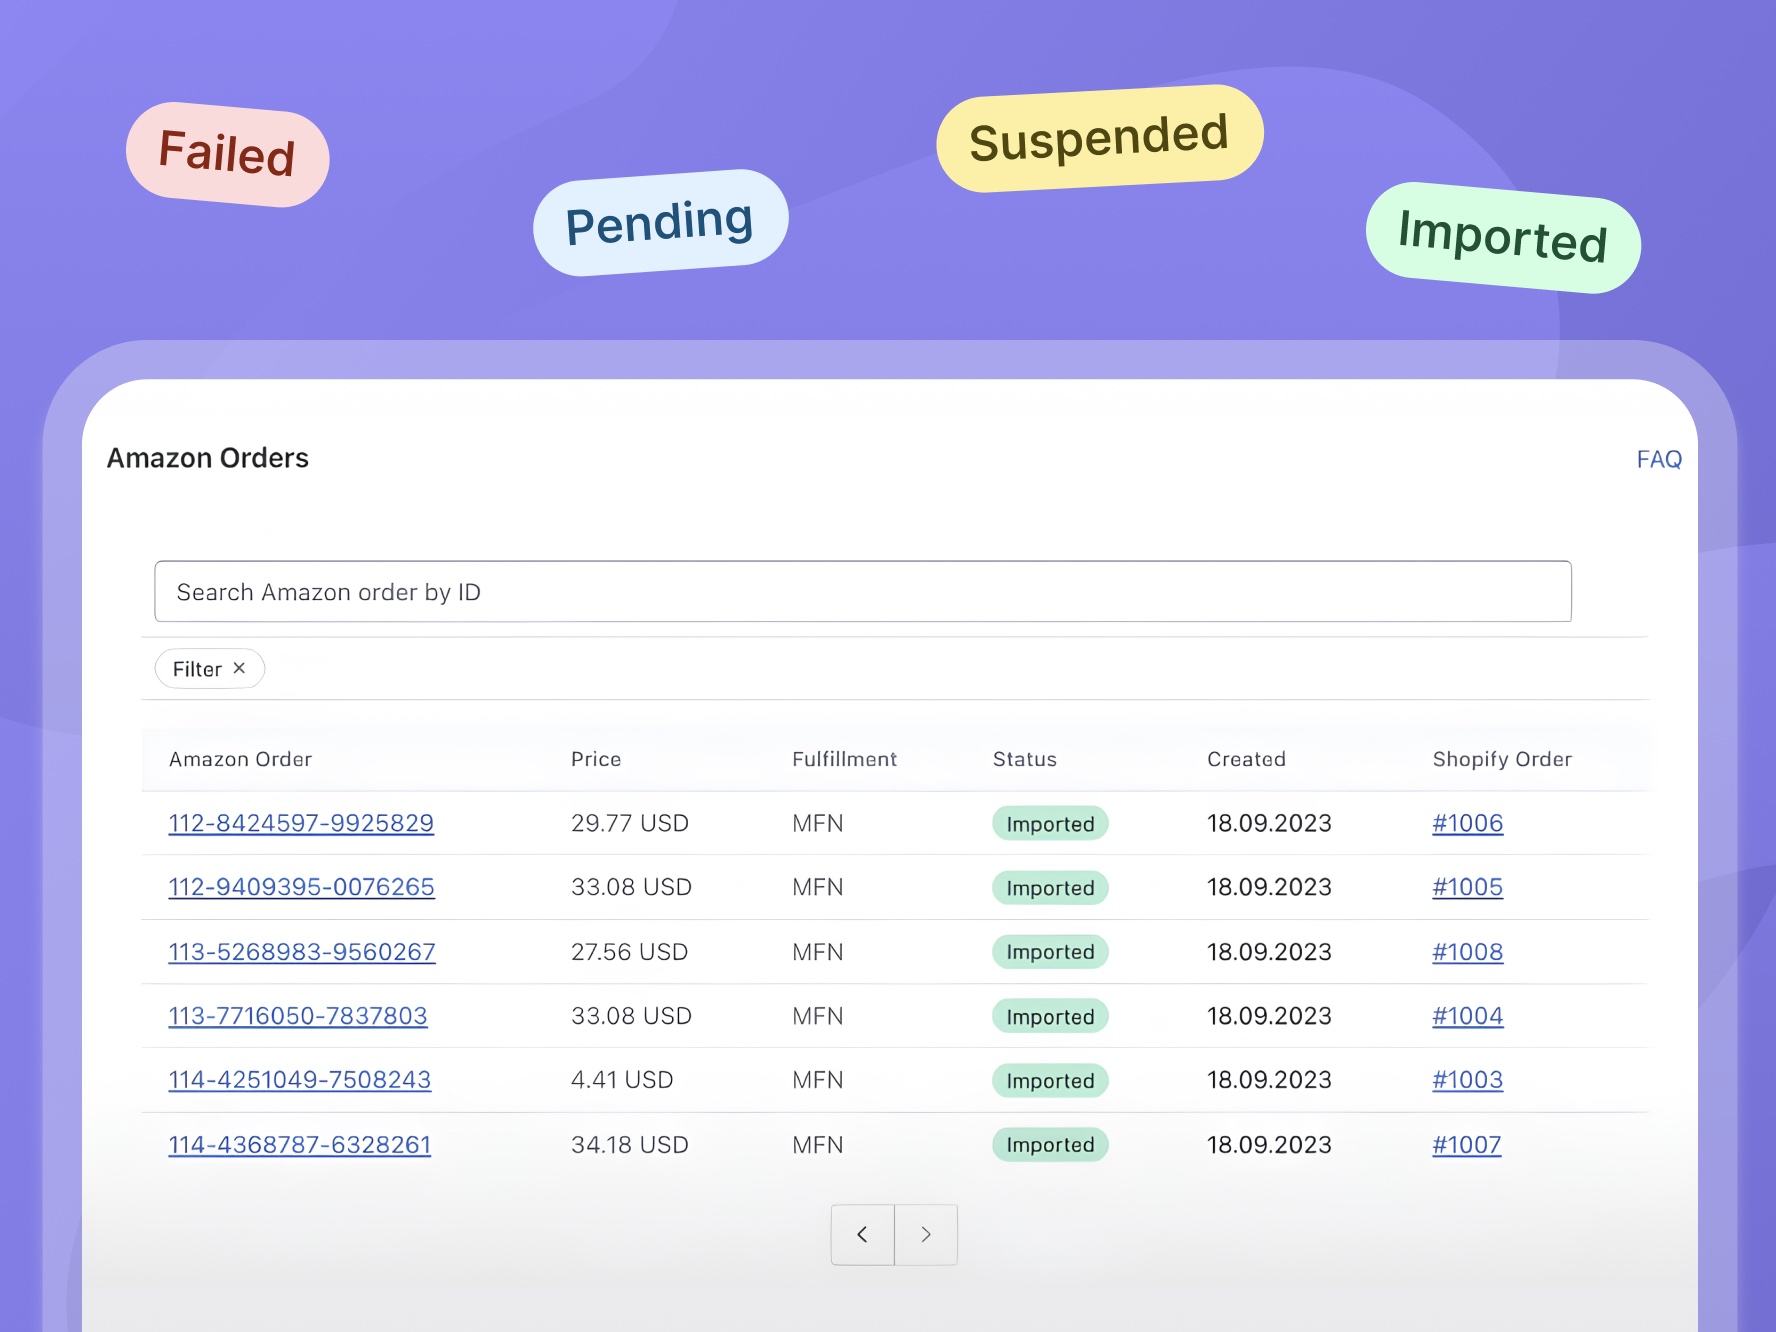The width and height of the screenshot is (1776, 1332).
Task: Open Amazon order 112-9409395-0076265
Action: click(x=301, y=887)
